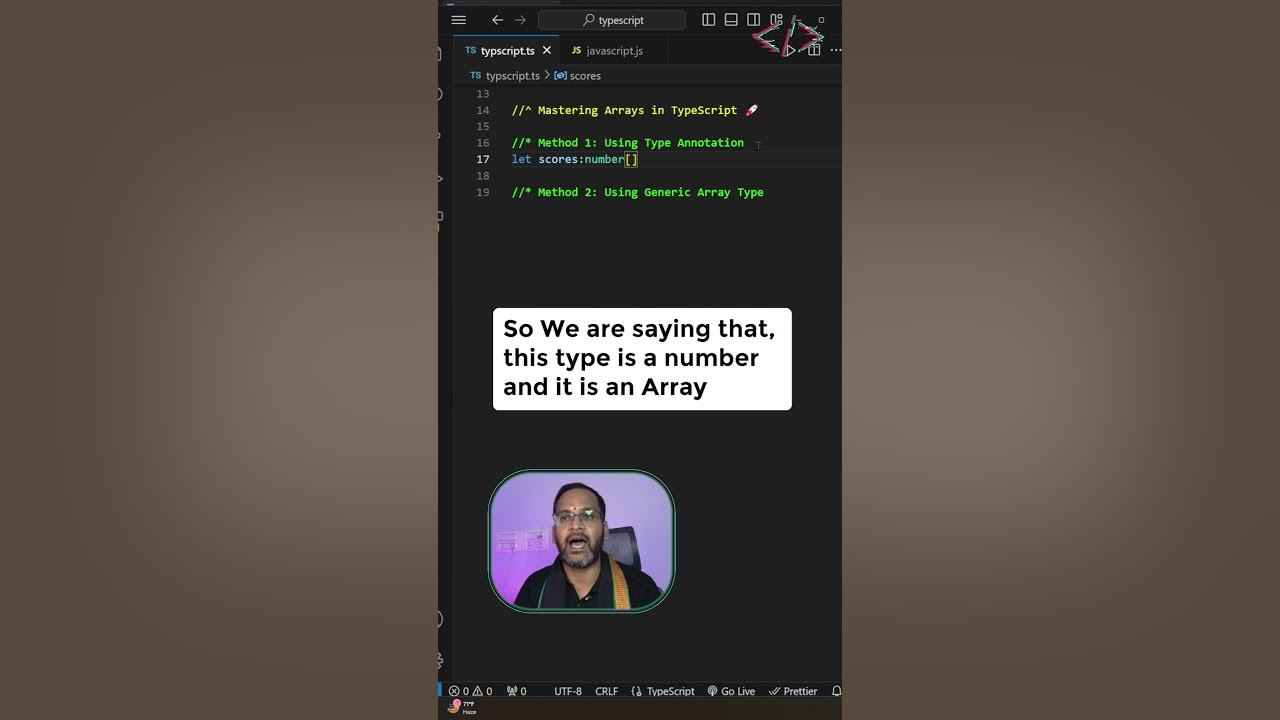Image resolution: width=1280 pixels, height=720 pixels.
Task: Start the Go Live server
Action: click(731, 691)
